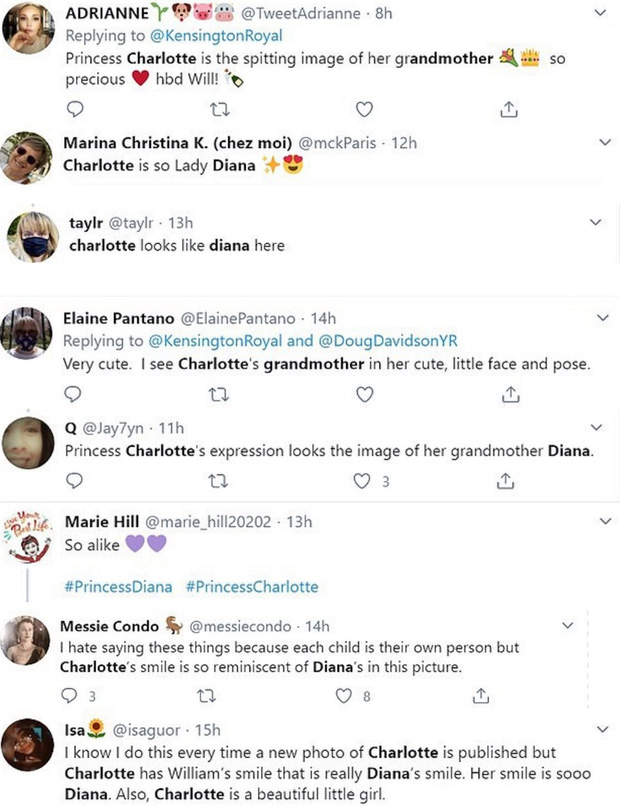Like Q @Jay7yn's tweet with 3 likes

click(365, 481)
